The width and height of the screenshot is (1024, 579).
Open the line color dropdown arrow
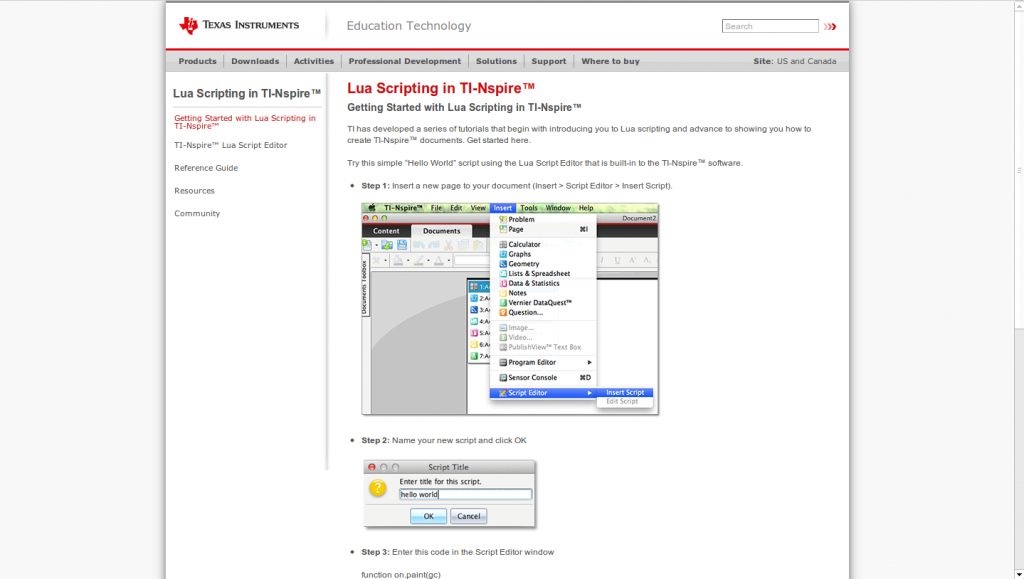click(428, 260)
